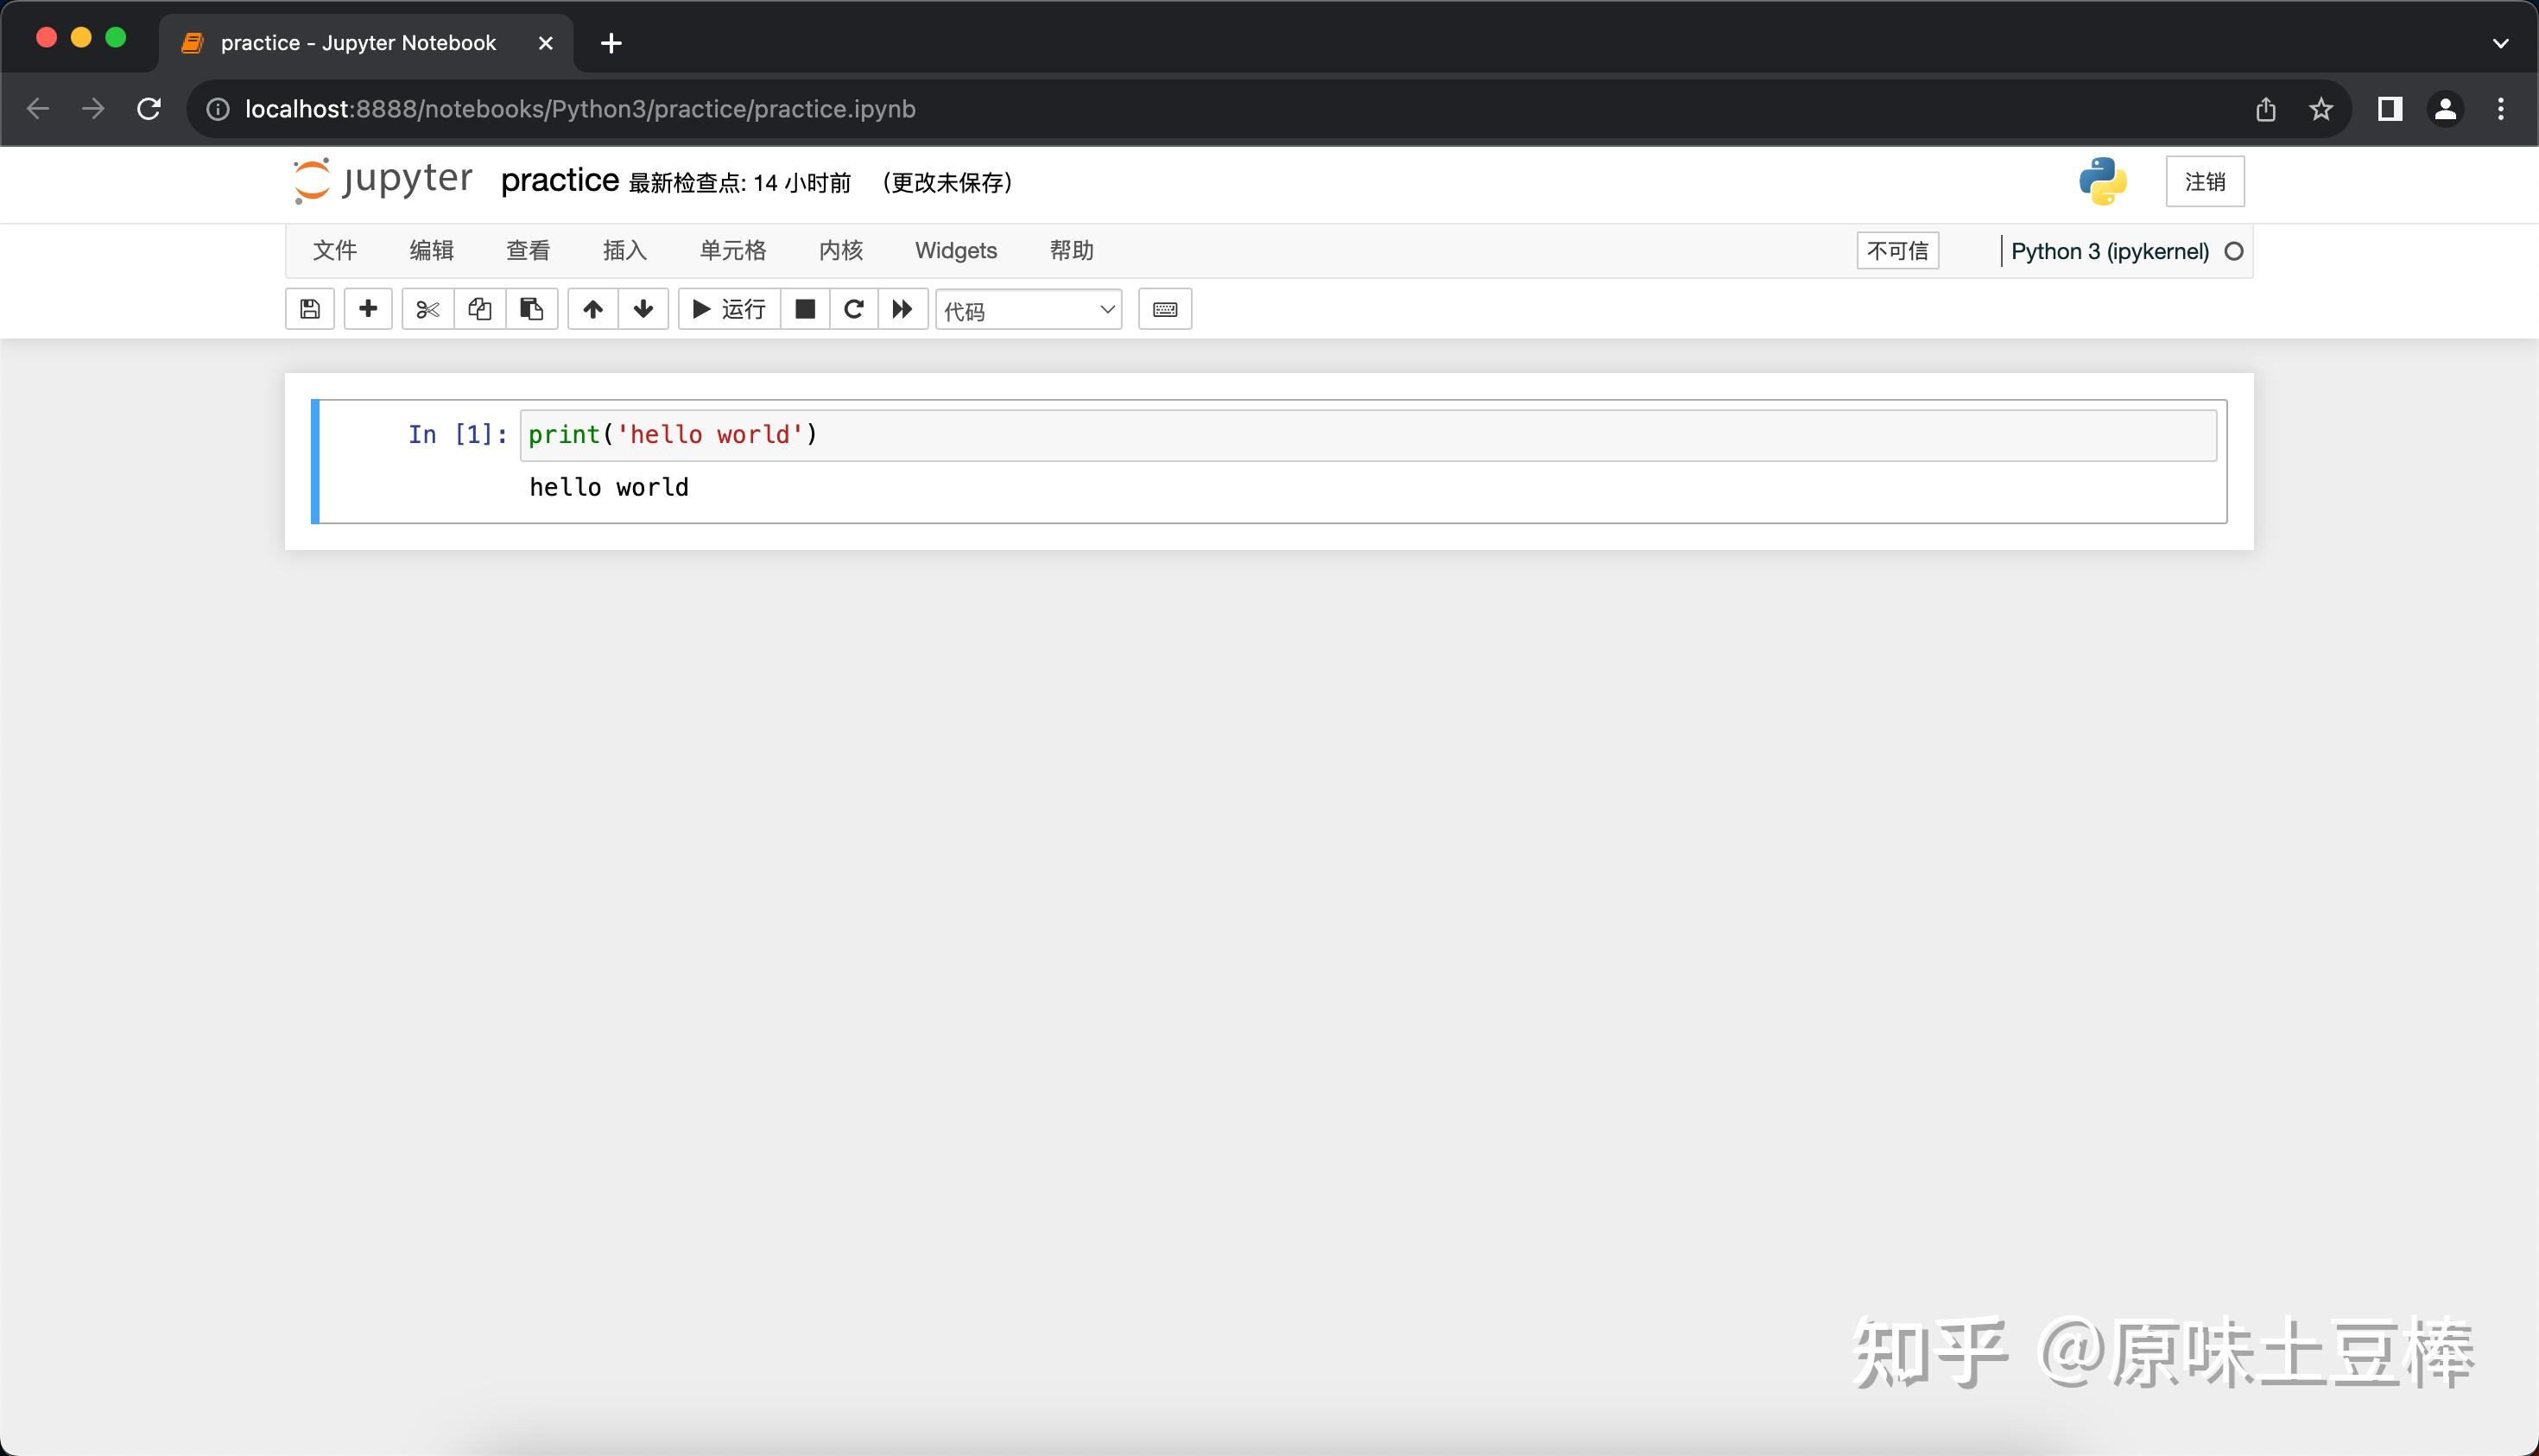This screenshot has height=1456, width=2539.
Task: Open the browser menu chevron at top right
Action: point(2501,43)
